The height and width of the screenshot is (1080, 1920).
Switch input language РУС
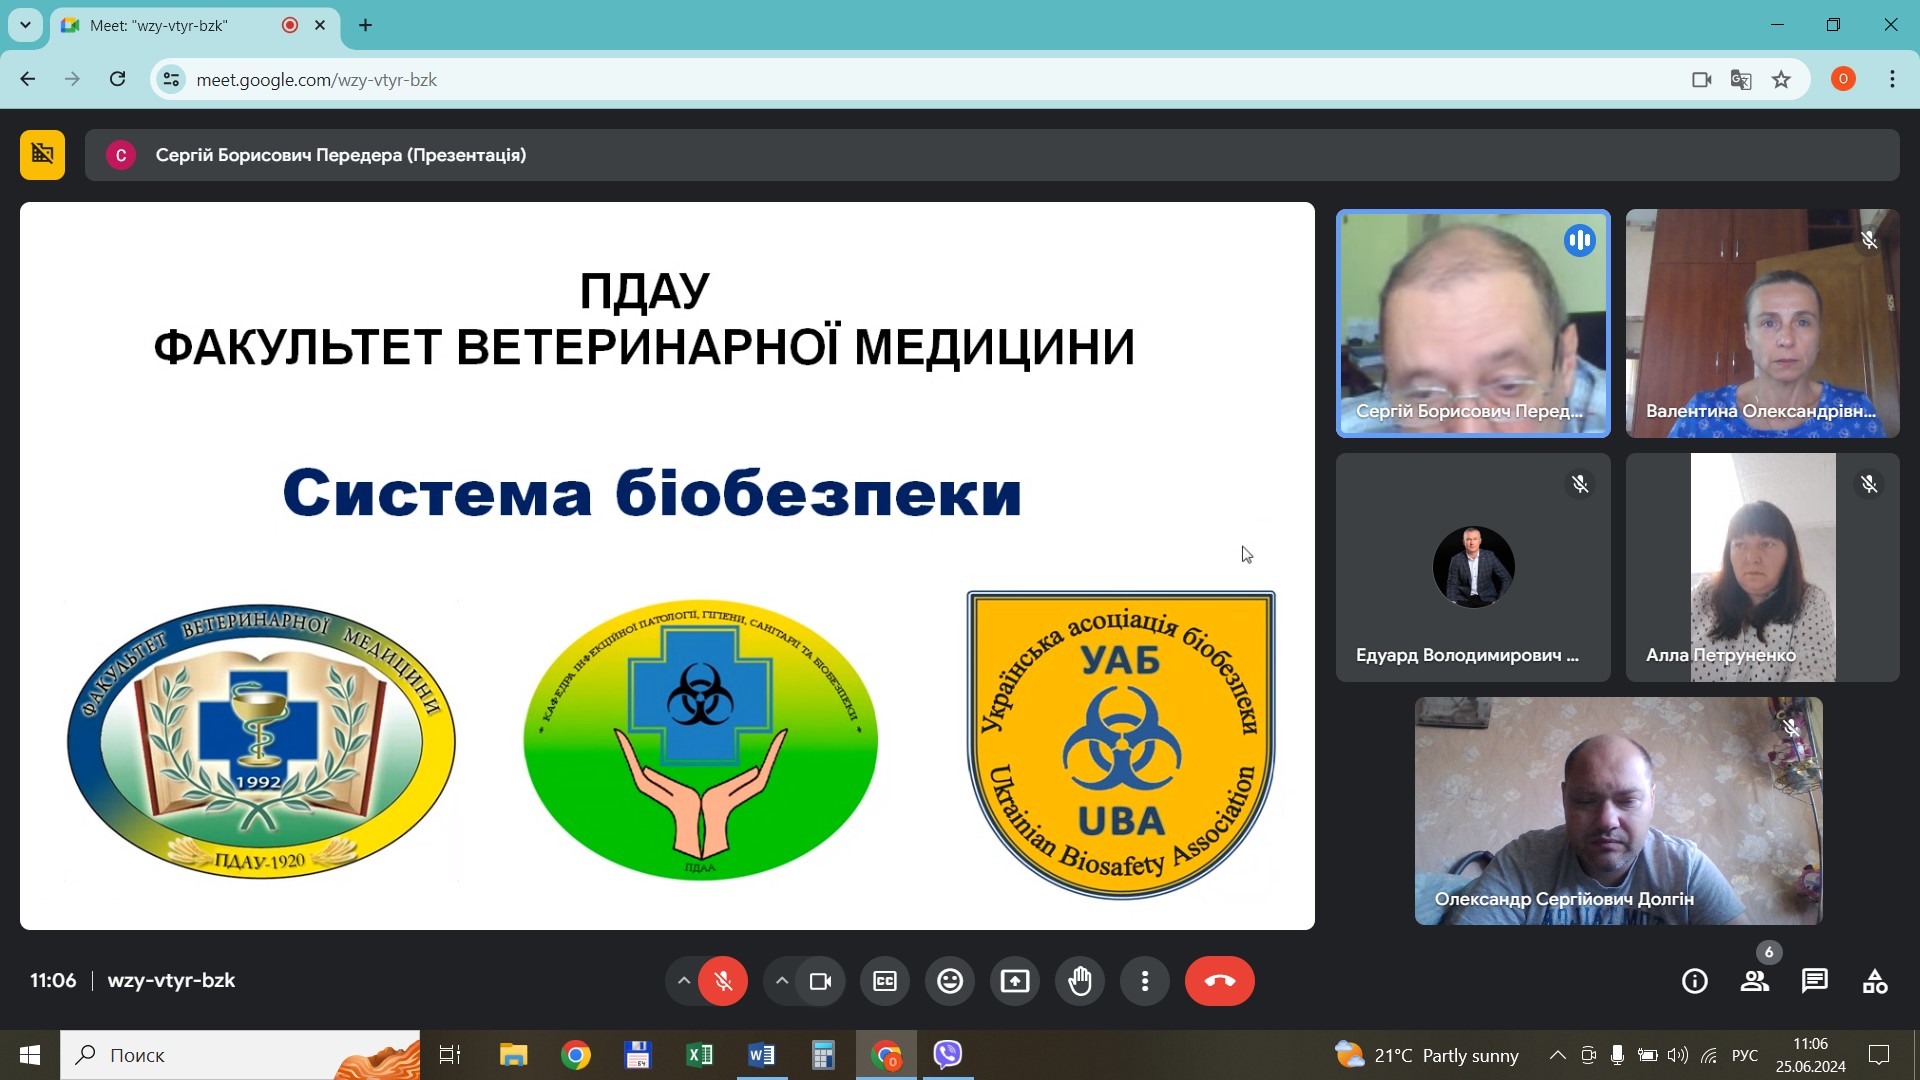pyautogui.click(x=1745, y=1055)
